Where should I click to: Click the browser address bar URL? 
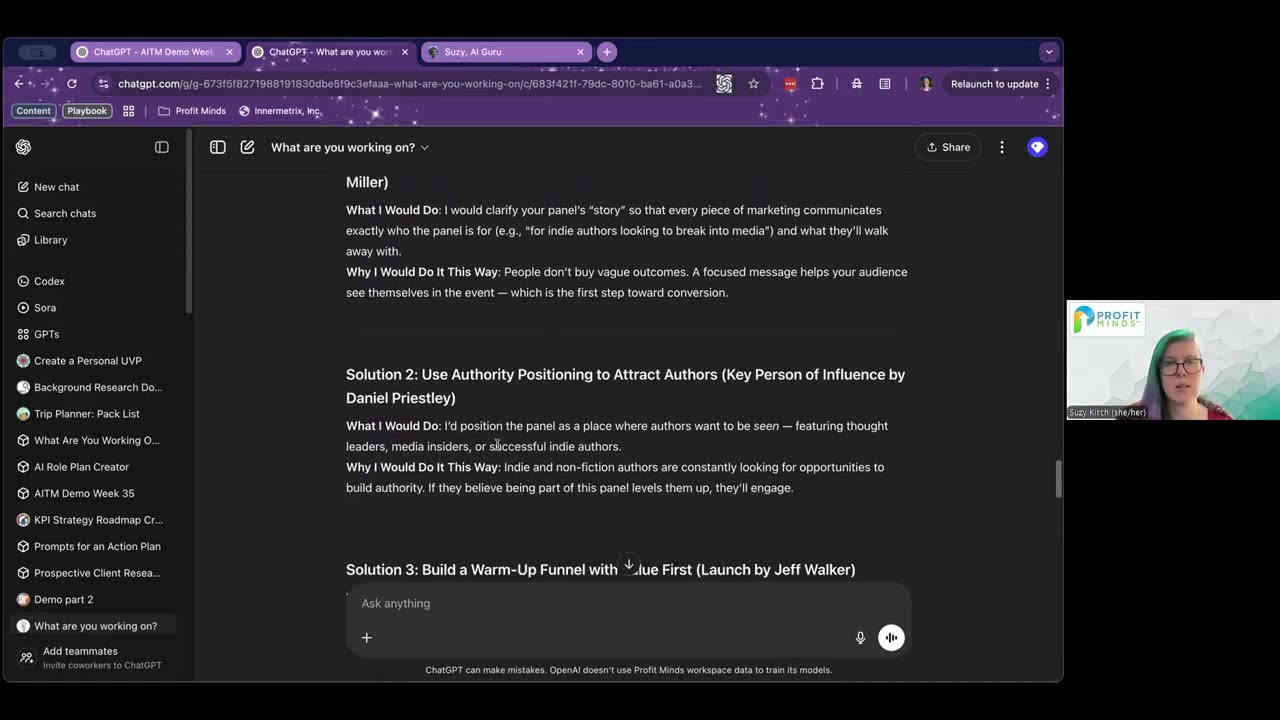(x=410, y=84)
